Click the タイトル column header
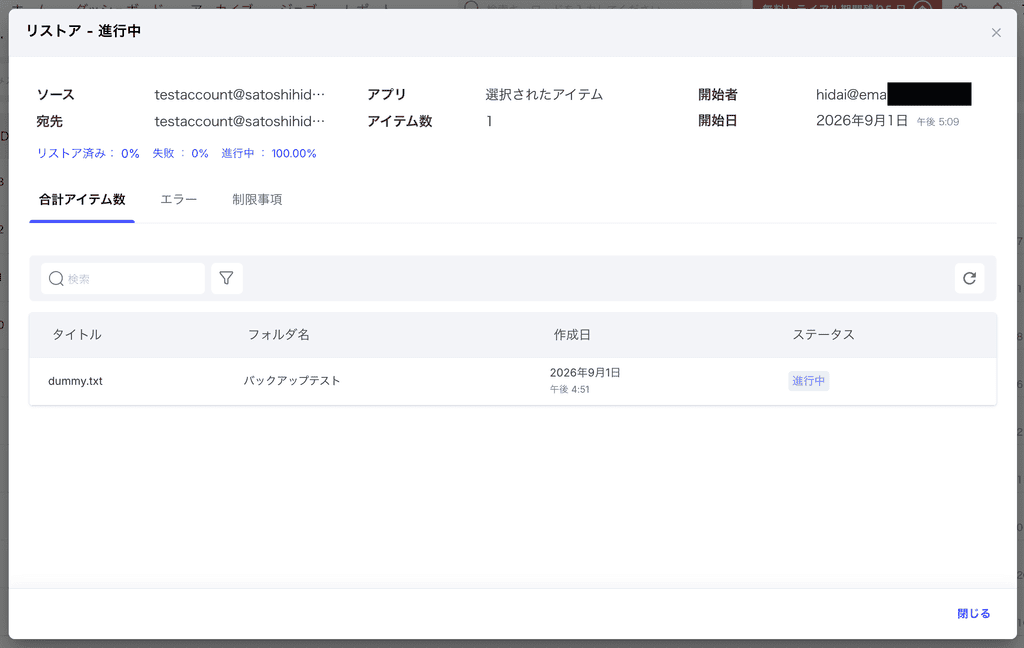Viewport: 1024px width, 648px height. click(x=77, y=334)
